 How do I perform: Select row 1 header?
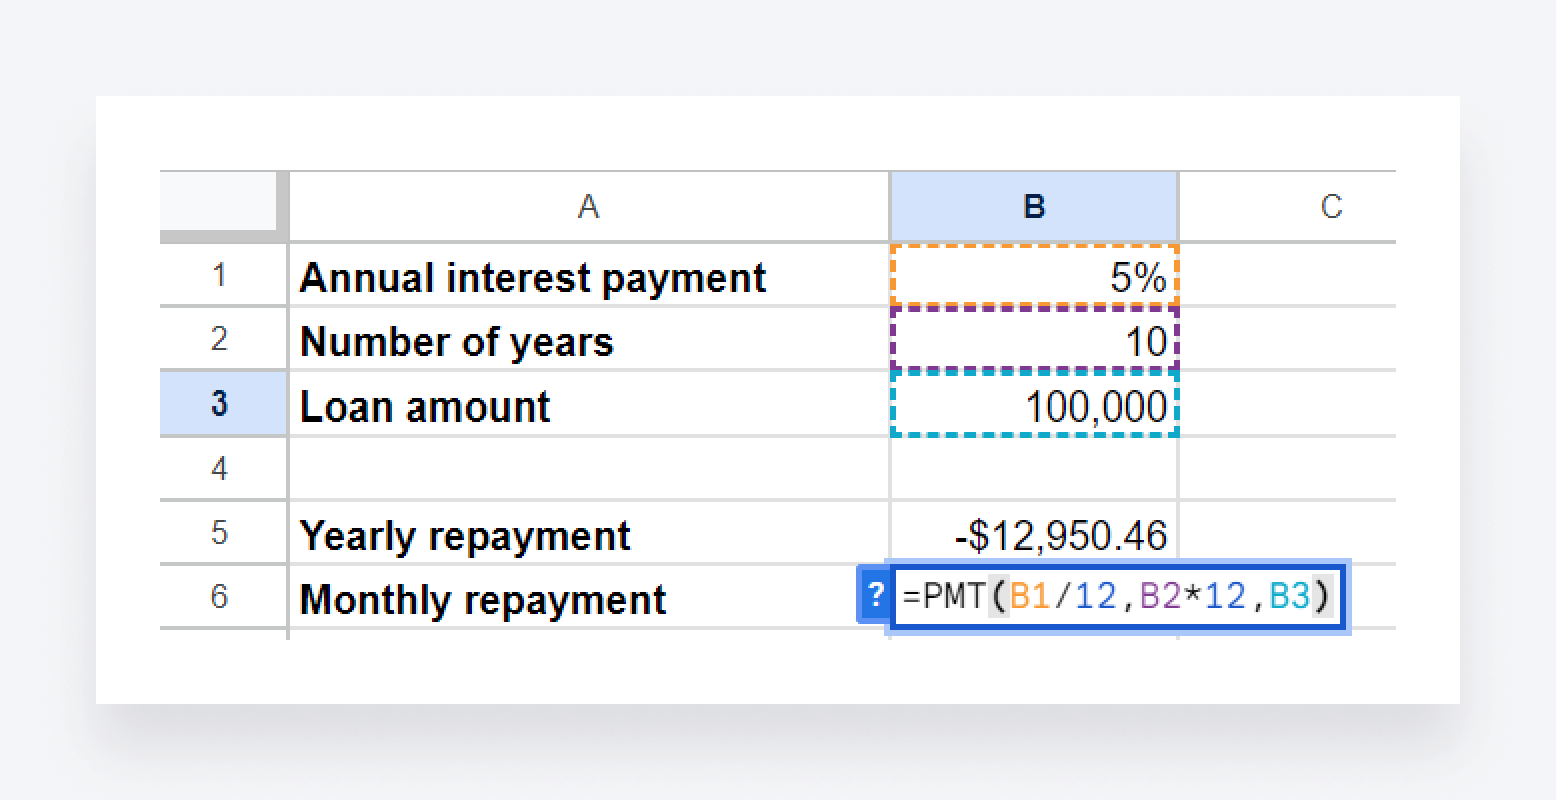[221, 277]
